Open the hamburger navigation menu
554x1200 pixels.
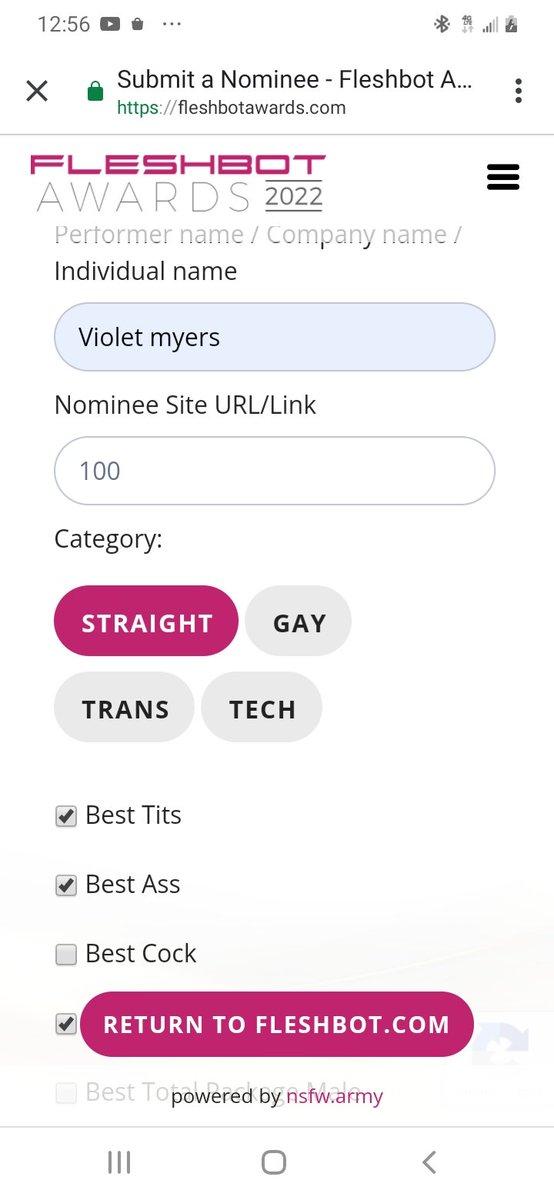click(x=502, y=177)
